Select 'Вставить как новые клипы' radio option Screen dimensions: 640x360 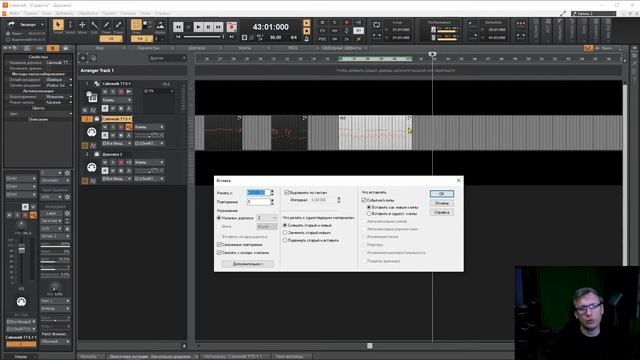click(369, 207)
